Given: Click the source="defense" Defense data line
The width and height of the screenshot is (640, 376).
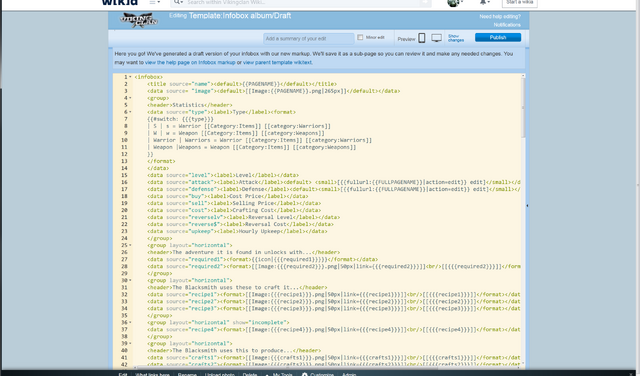Looking at the screenshot, I should (x=334, y=189).
